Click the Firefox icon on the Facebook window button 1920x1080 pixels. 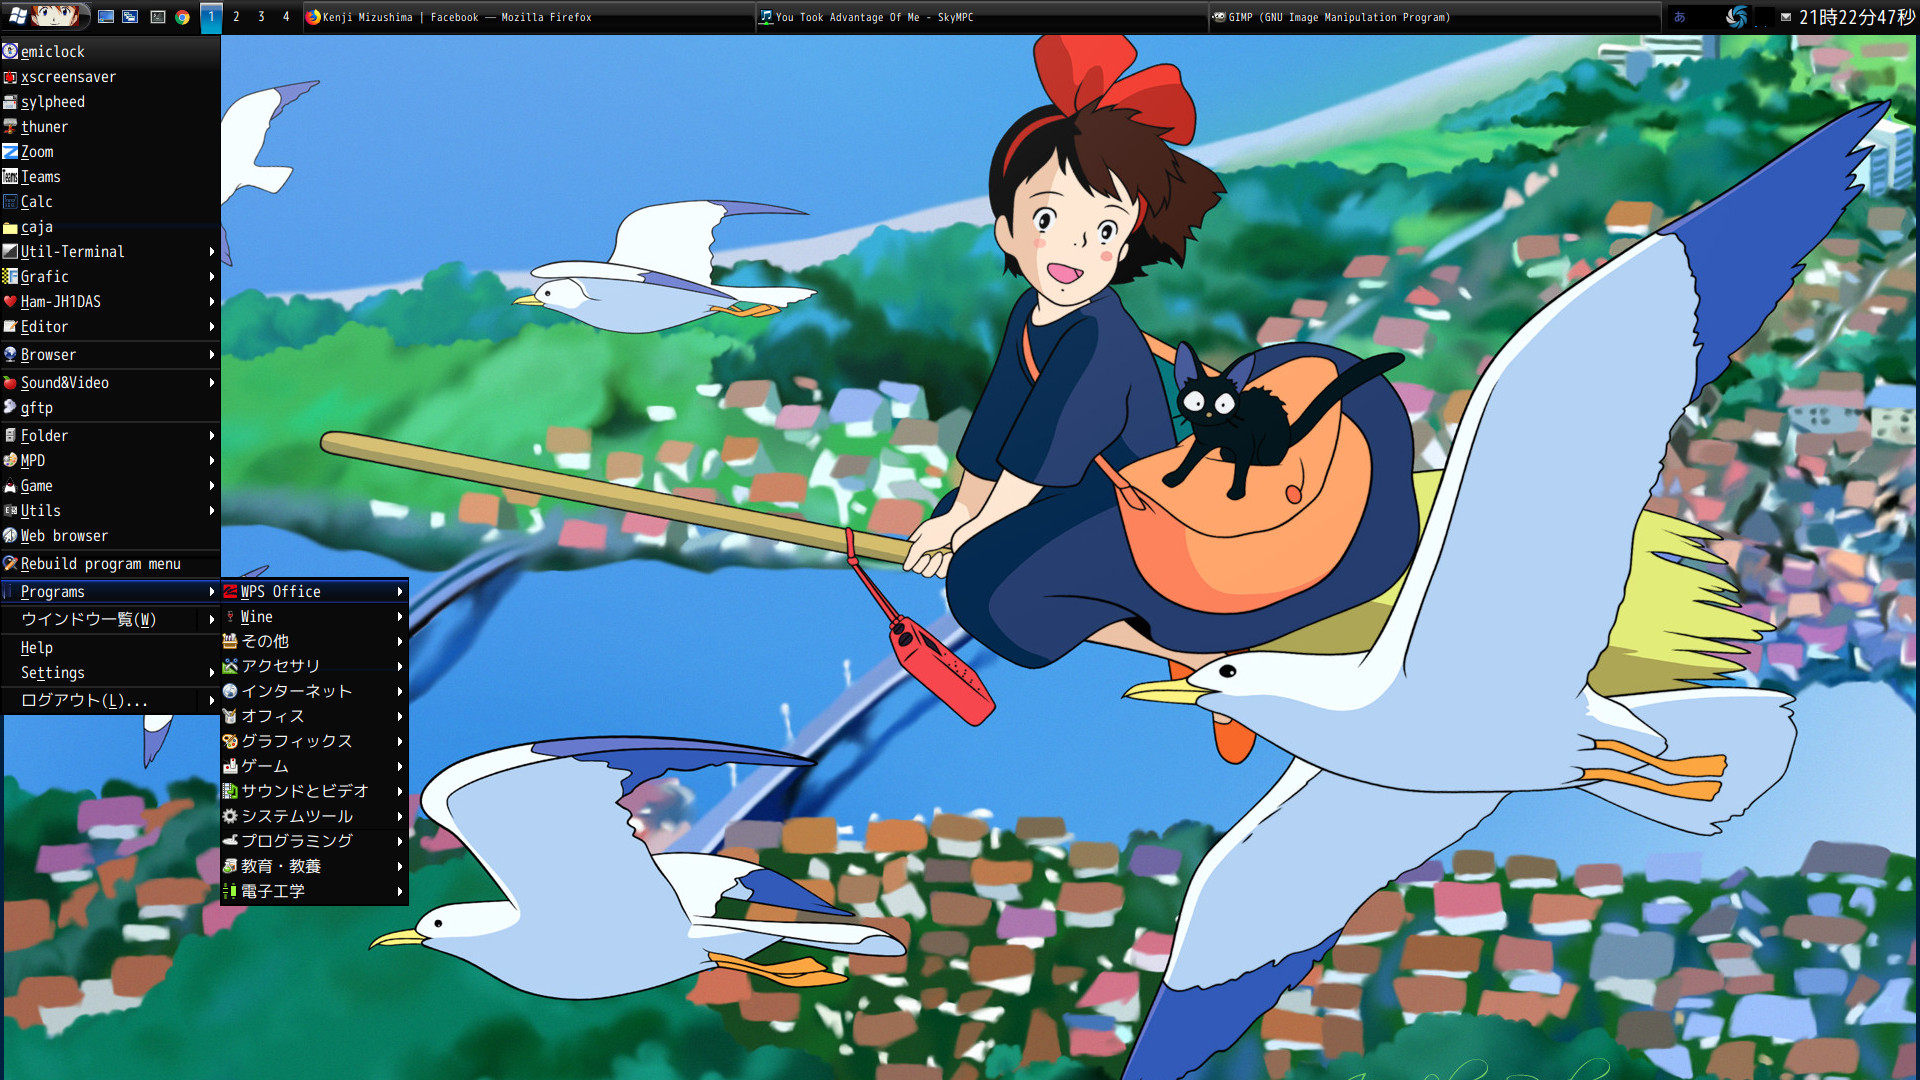coord(311,17)
